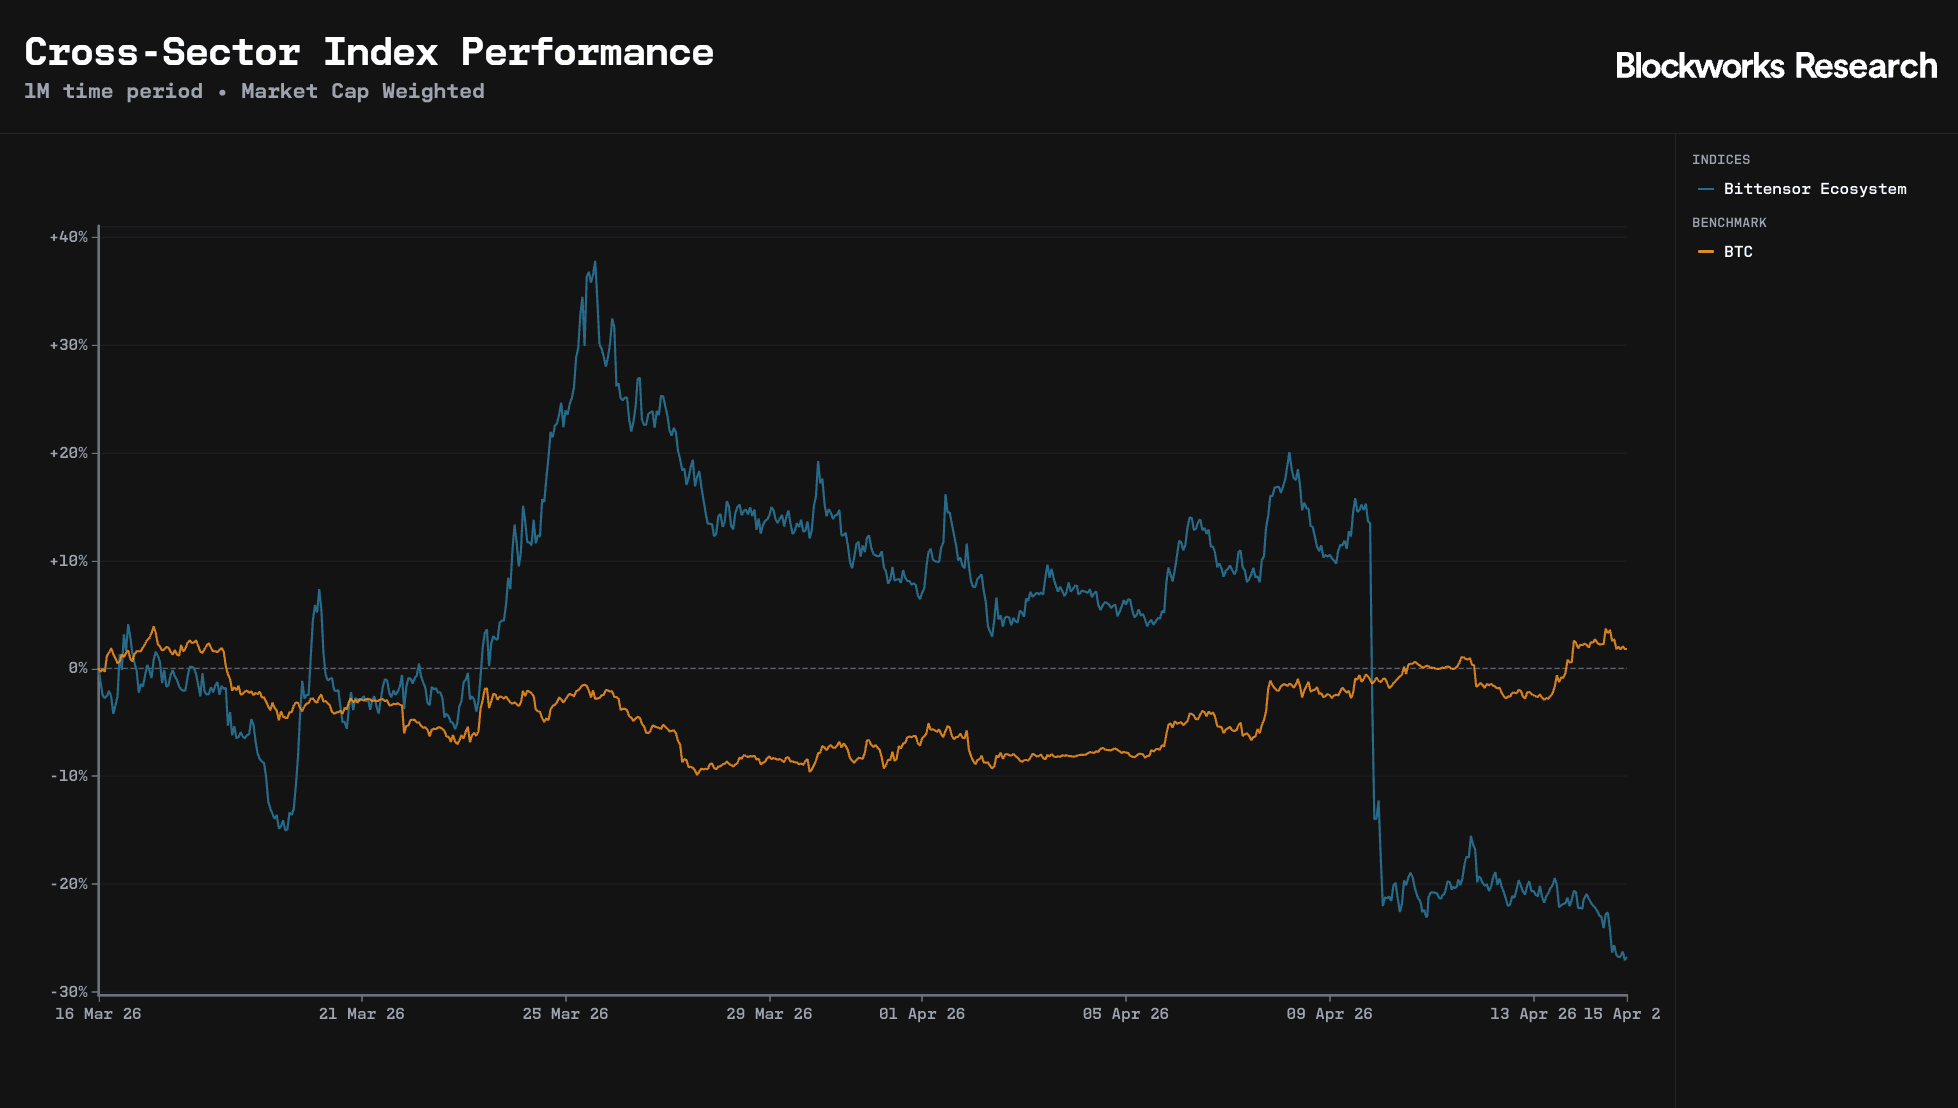This screenshot has width=1958, height=1108.
Task: Click the 29 Mar 26 x-axis label
Action: [769, 1014]
